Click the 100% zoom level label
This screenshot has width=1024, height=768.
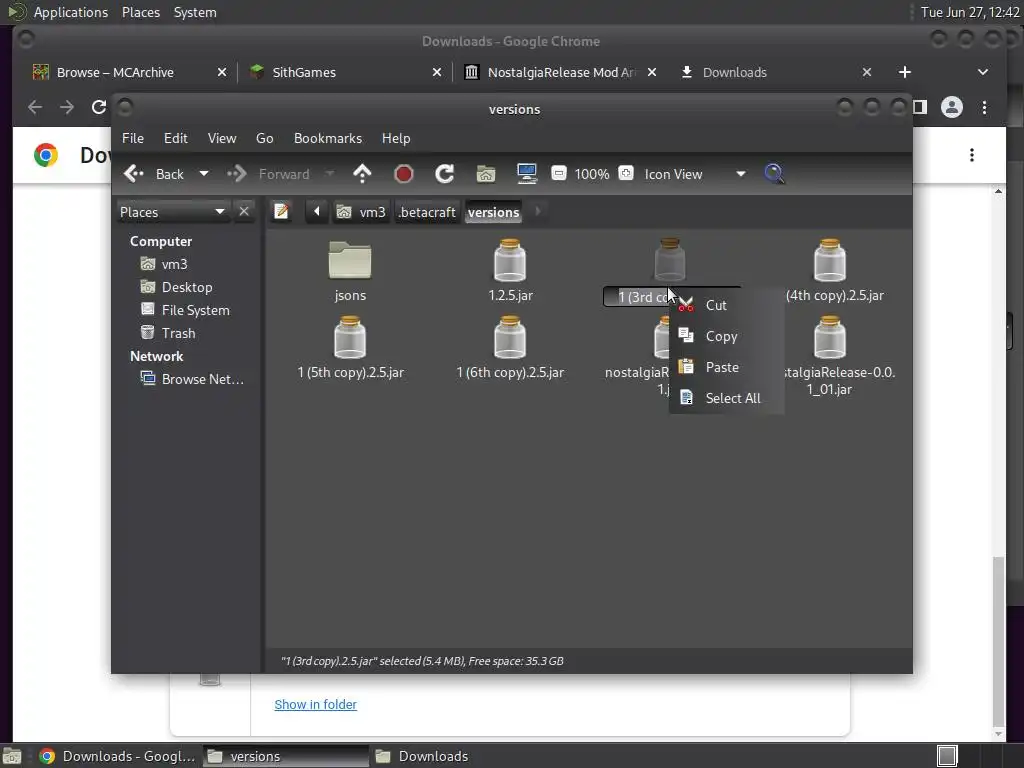coord(592,174)
